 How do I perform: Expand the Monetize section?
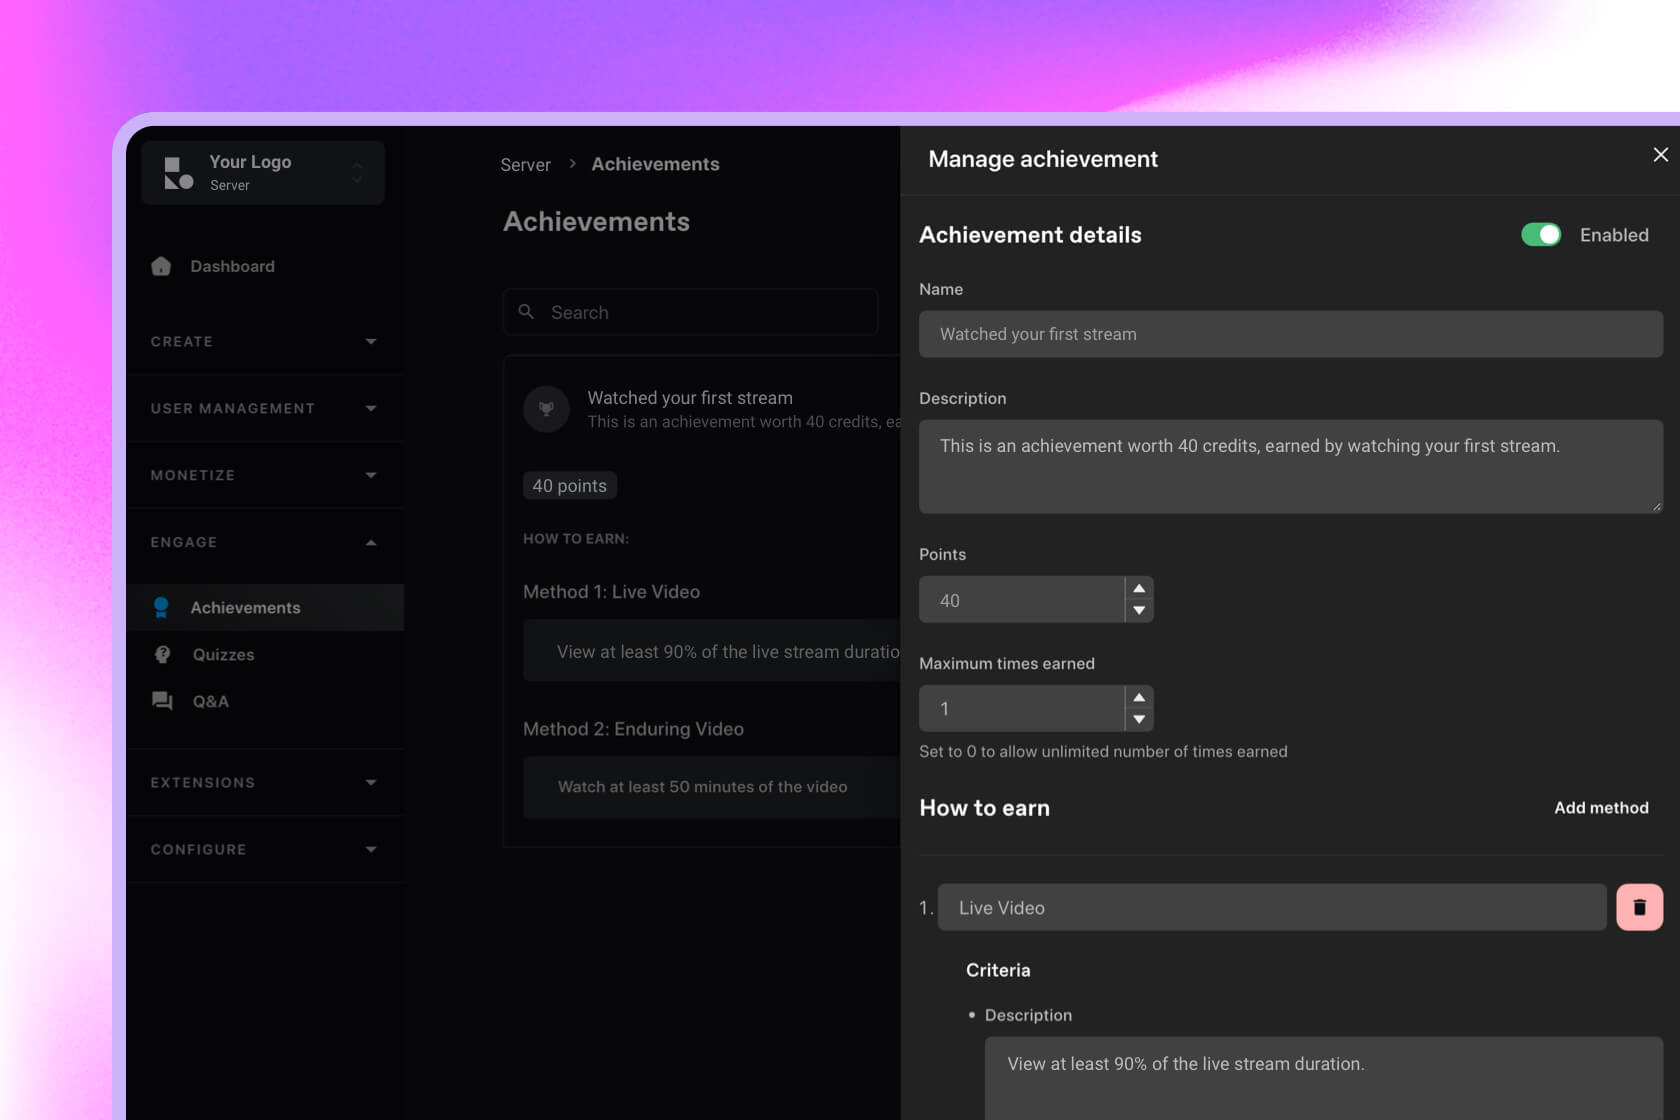264,475
